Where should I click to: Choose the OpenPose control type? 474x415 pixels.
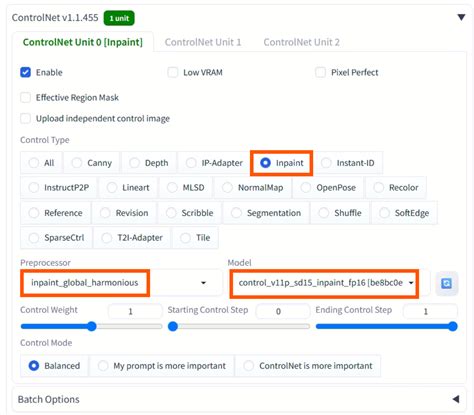(329, 188)
